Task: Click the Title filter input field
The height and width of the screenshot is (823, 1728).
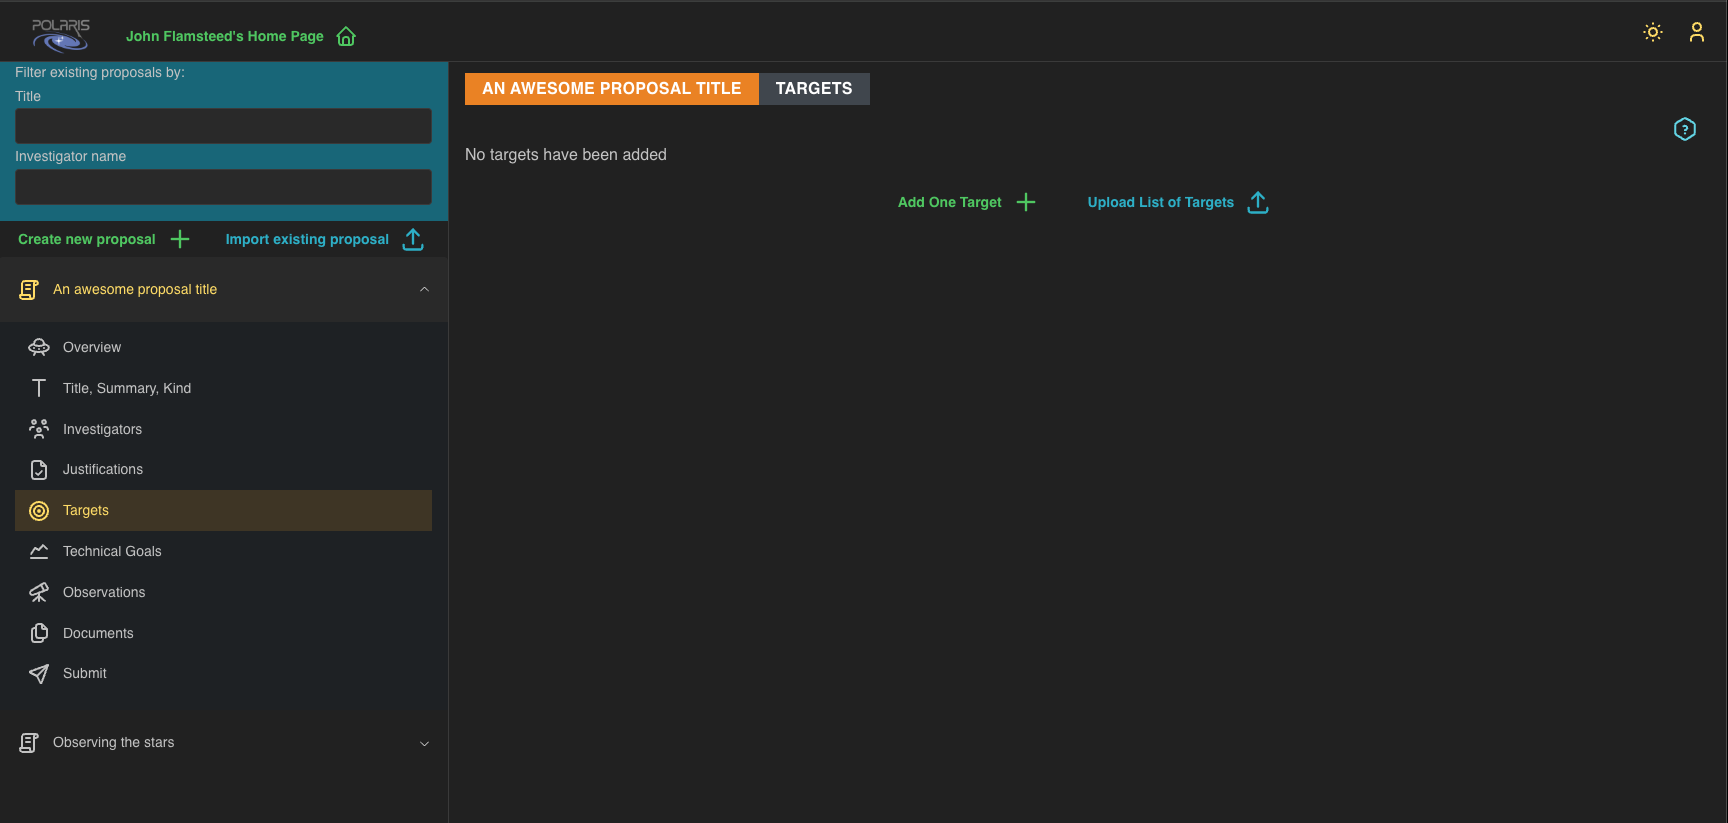Action: tap(223, 126)
